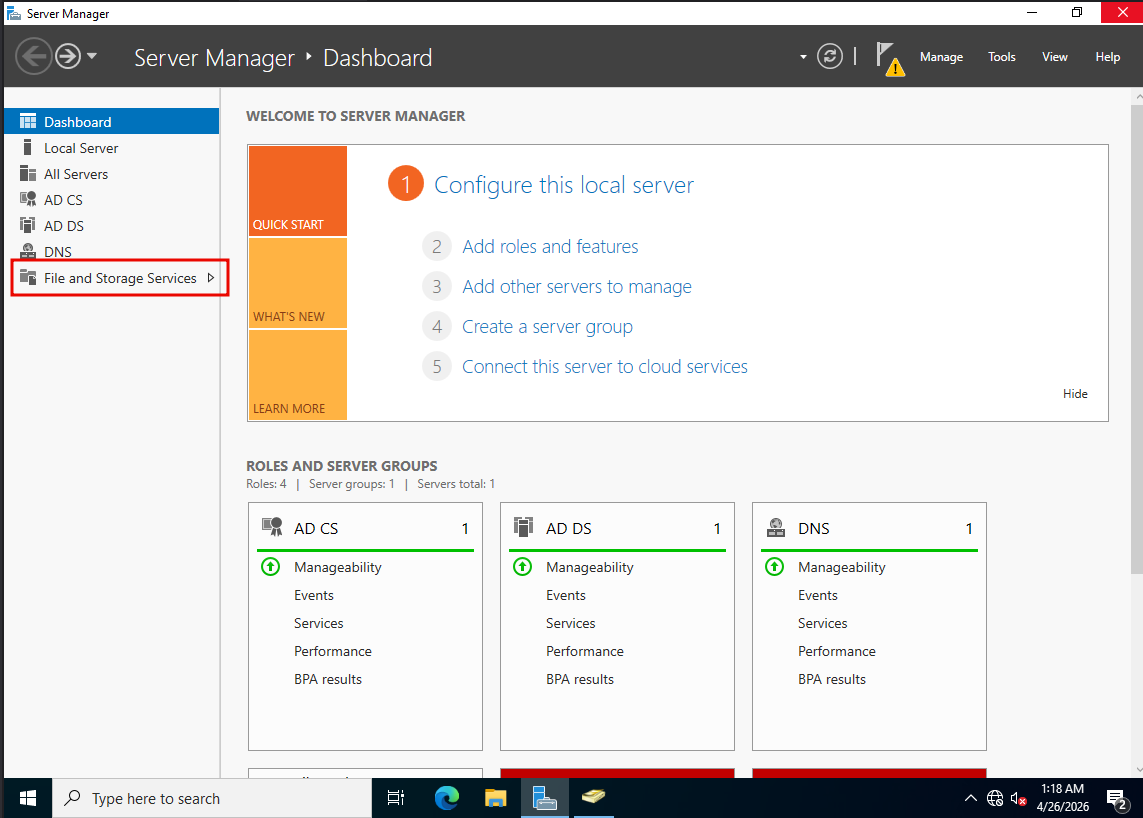Click Add other servers to manage
The width and height of the screenshot is (1143, 818).
[577, 287]
